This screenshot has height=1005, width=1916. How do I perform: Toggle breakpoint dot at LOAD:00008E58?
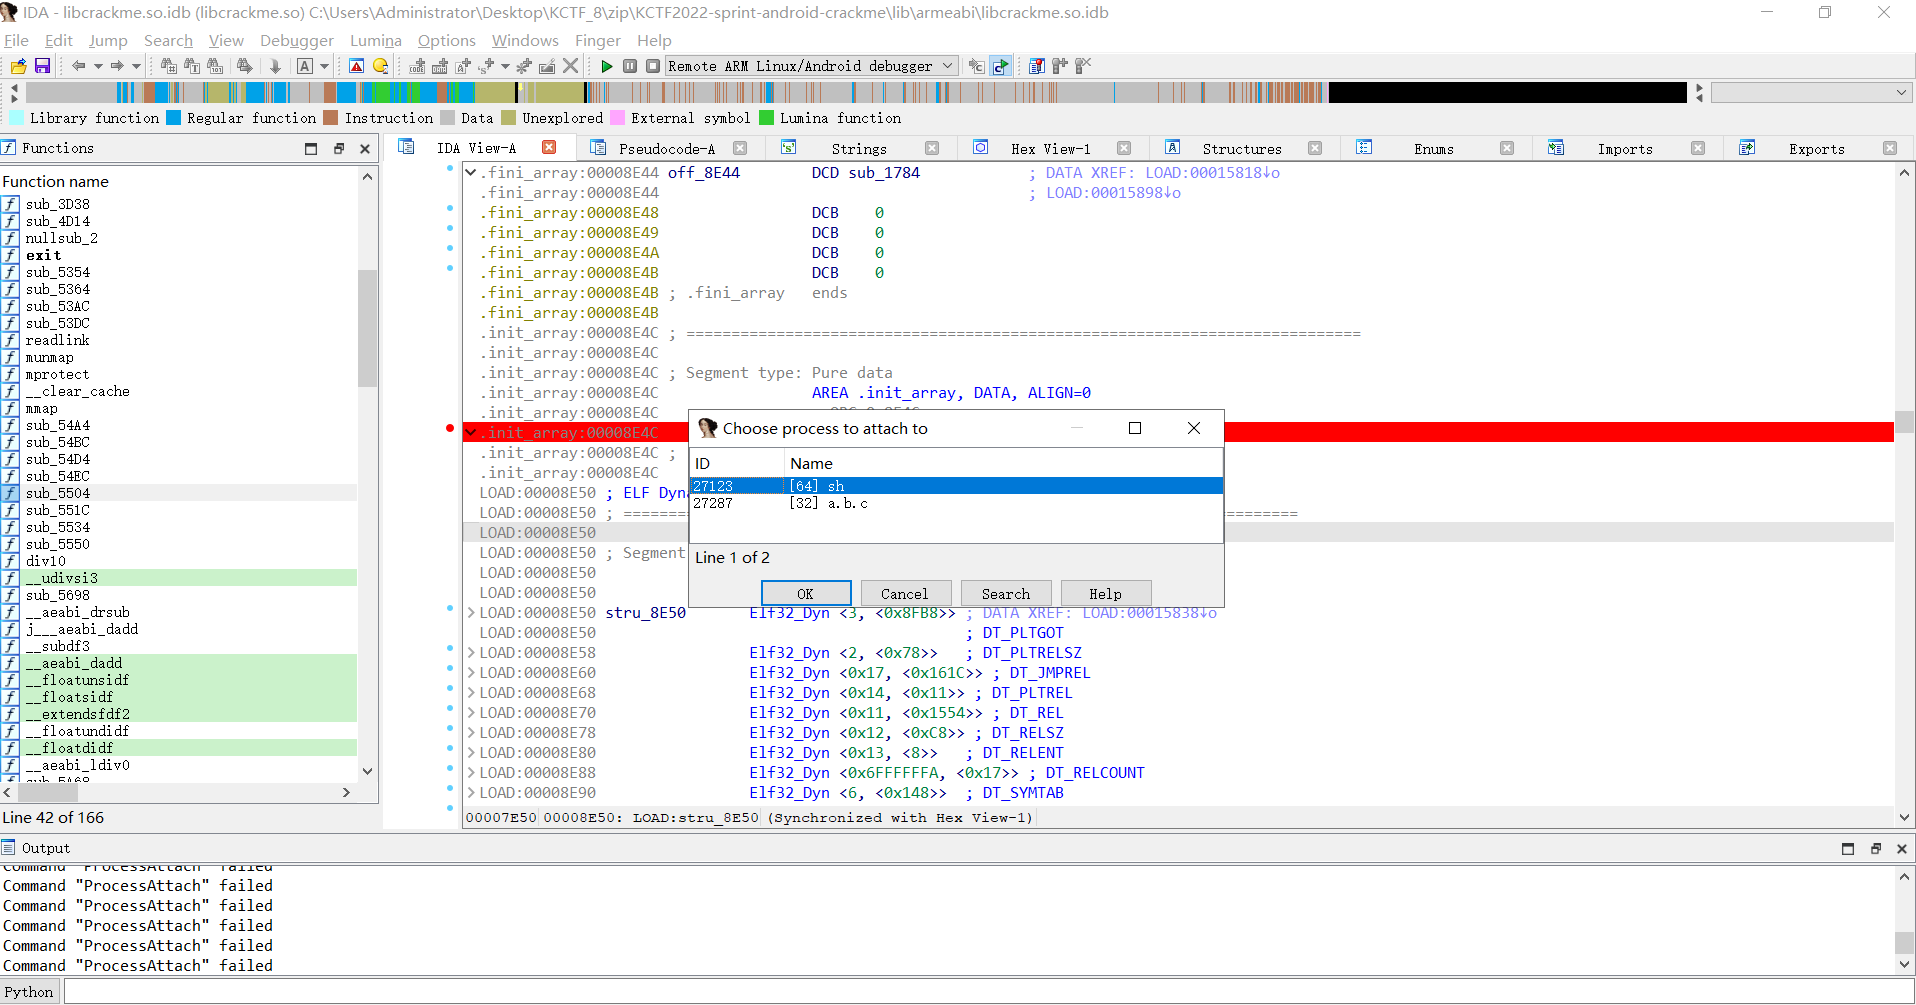click(450, 649)
